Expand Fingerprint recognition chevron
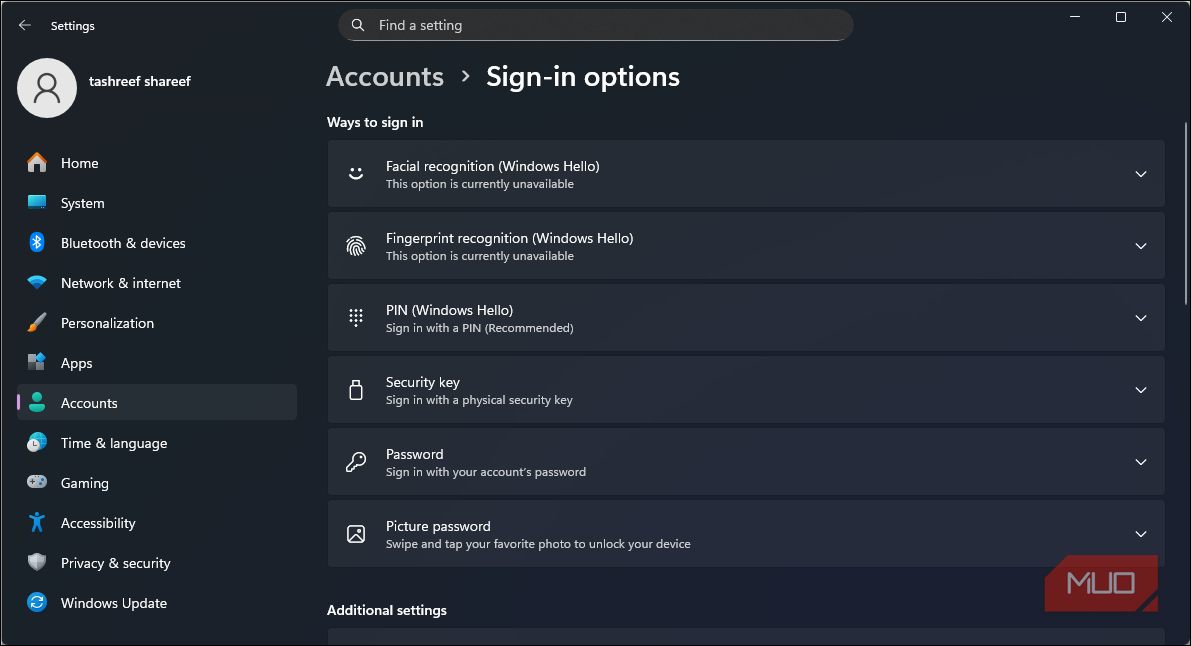The height and width of the screenshot is (646, 1191). coord(1140,246)
